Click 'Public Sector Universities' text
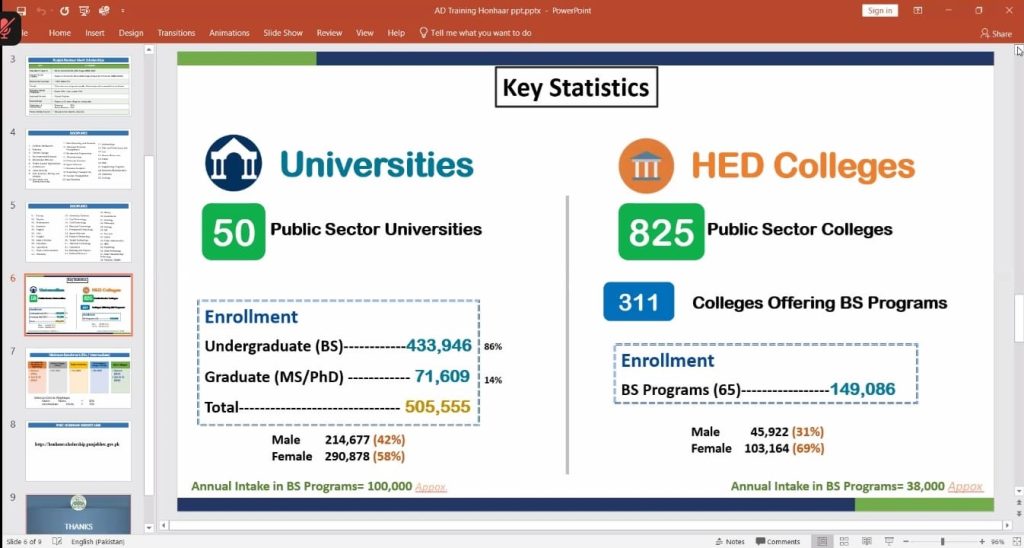 (376, 229)
